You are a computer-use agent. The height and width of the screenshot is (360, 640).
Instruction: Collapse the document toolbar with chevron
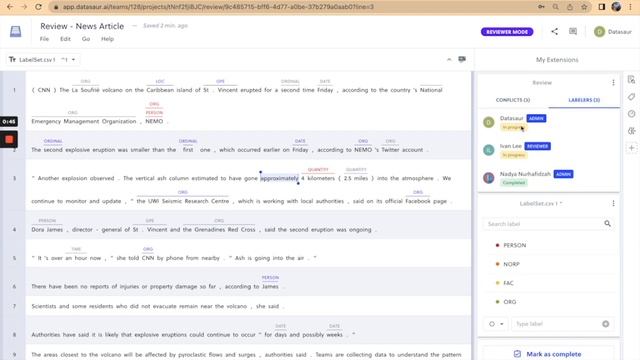coord(449,60)
